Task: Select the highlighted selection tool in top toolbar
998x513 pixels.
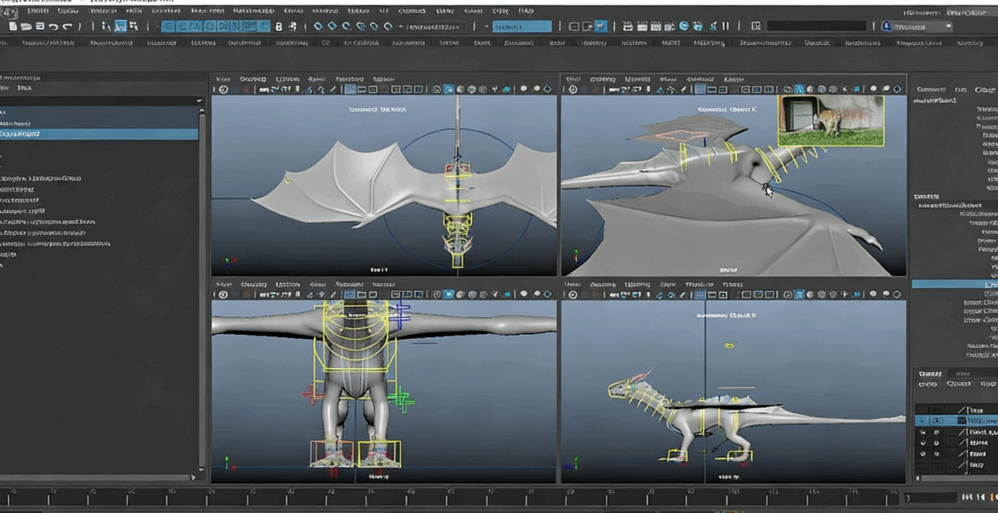Action: point(119,27)
